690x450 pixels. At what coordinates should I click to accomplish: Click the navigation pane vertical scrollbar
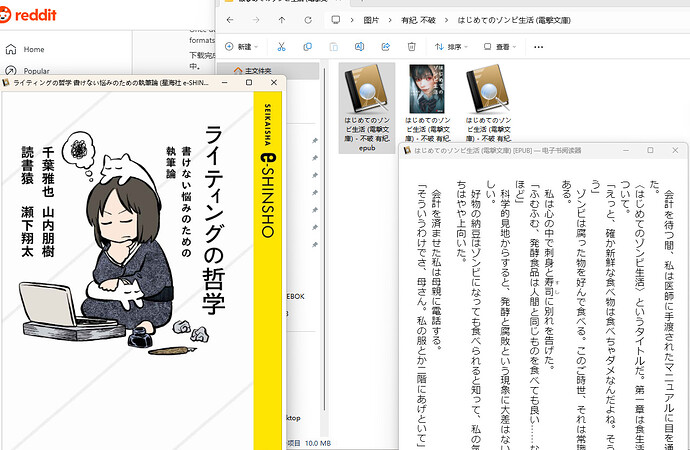pos(325,238)
